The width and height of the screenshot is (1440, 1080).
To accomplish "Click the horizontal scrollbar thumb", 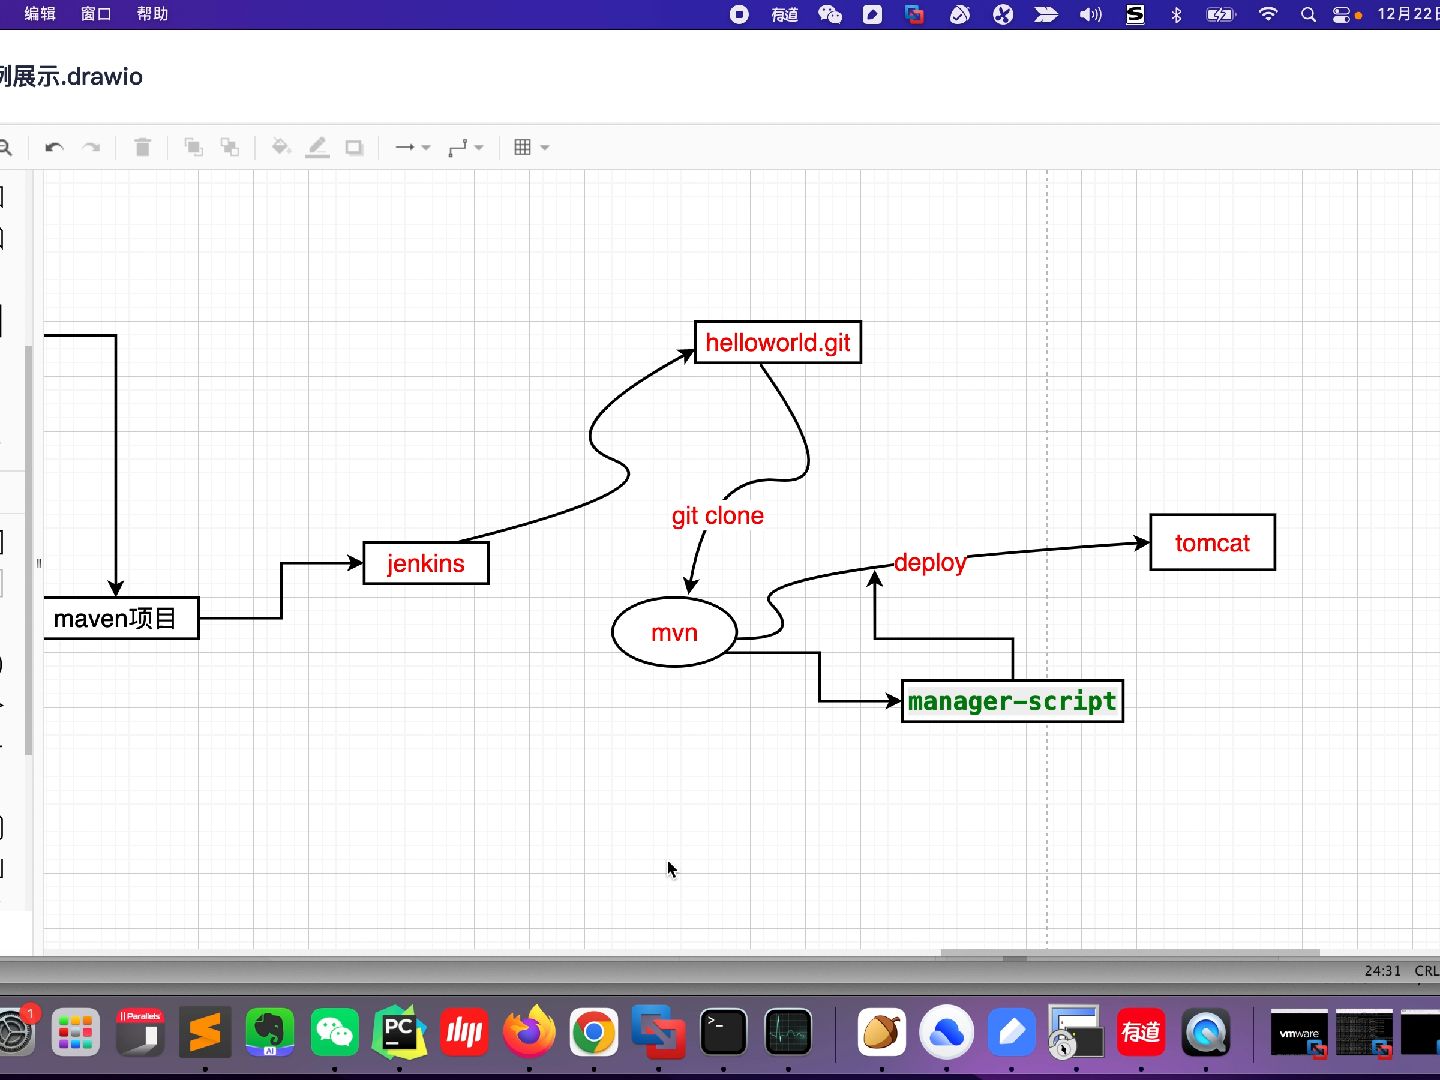I will pos(1130,953).
